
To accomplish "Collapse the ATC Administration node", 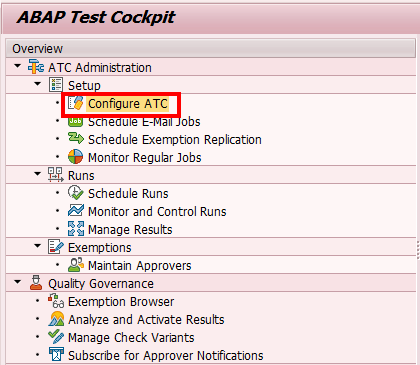I will click(x=18, y=66).
